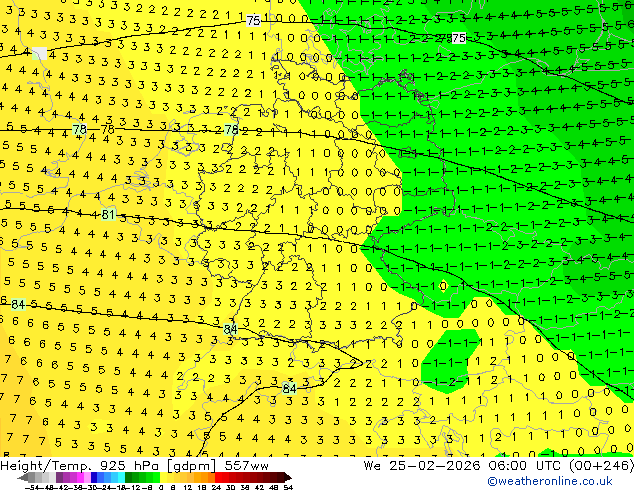Click the '12' label on the temperature scale
This screenshot has height=490, width=634.
point(187,487)
